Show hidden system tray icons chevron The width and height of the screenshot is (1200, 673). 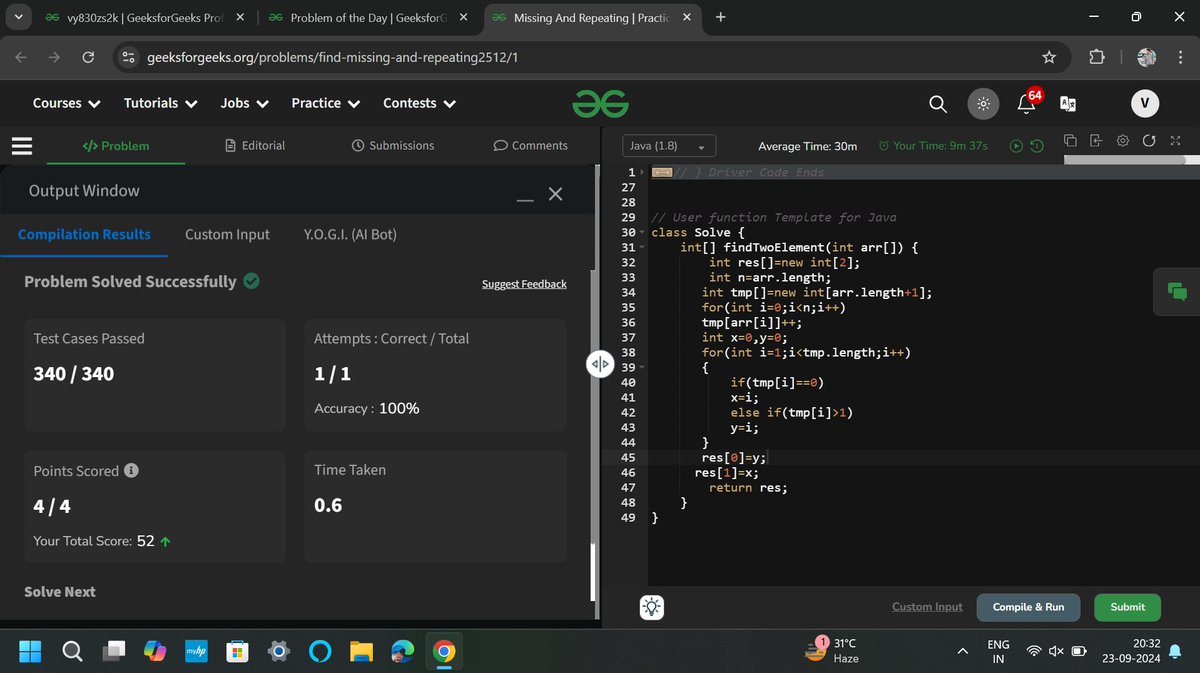click(963, 651)
